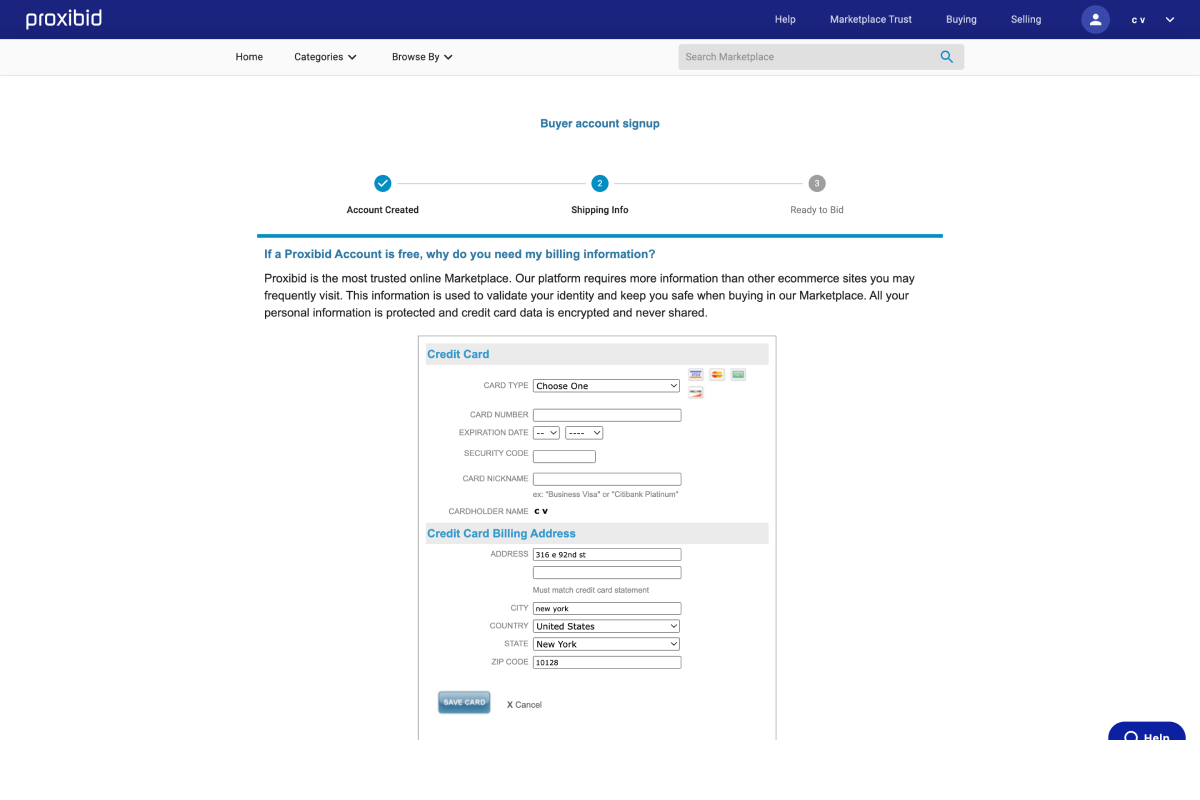
Task: Click step 3 Ready to Bid circle
Action: [x=817, y=183]
